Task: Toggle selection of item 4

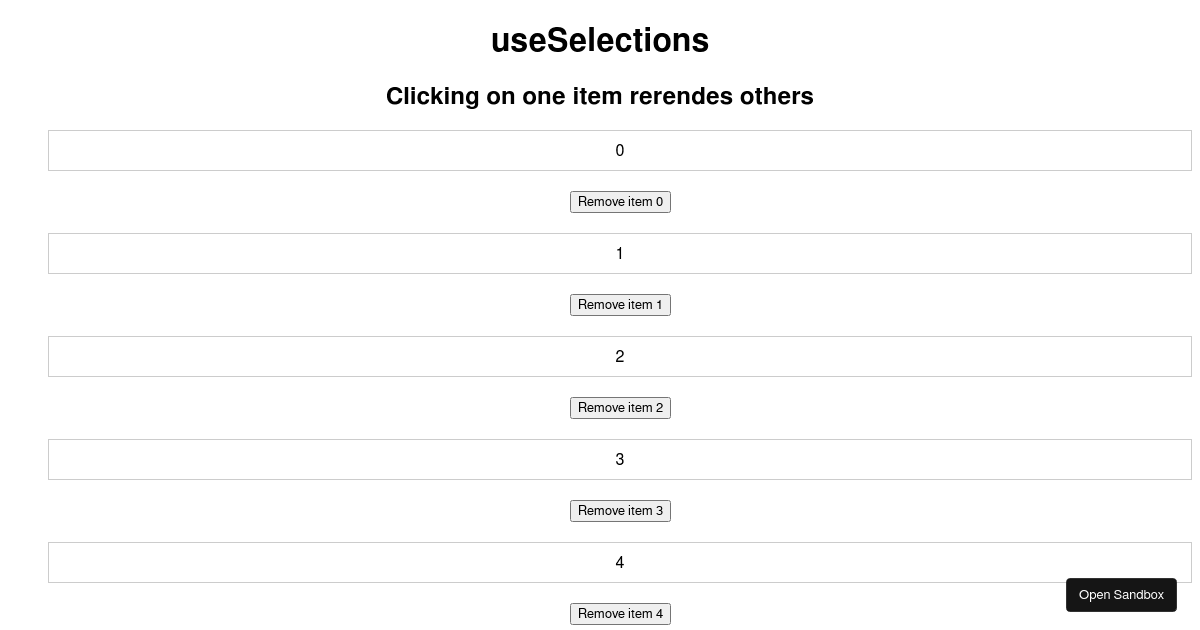Action: (x=620, y=562)
